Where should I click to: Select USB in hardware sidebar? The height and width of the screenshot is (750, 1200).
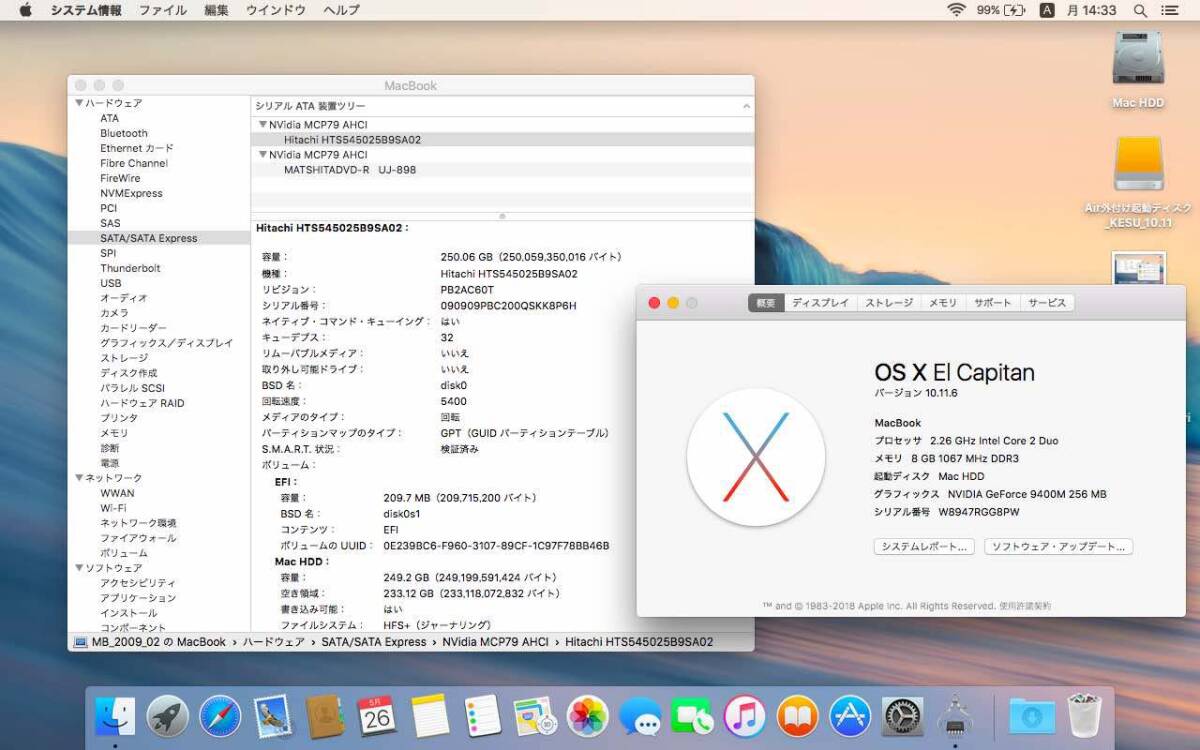[111, 283]
